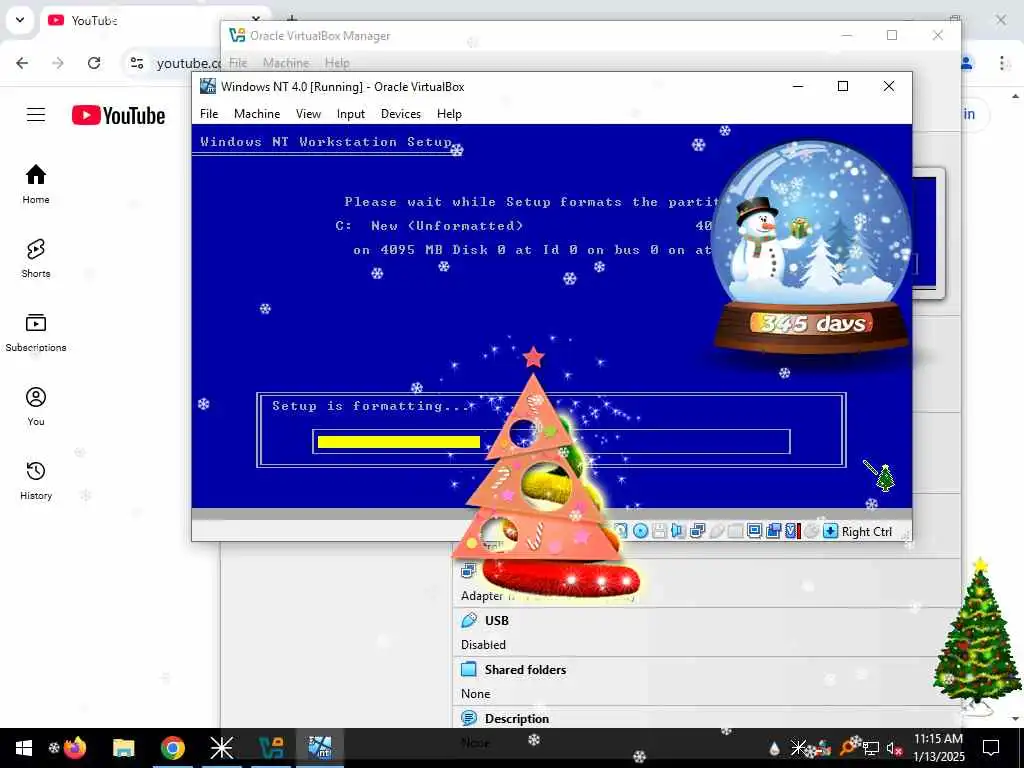Image resolution: width=1024 pixels, height=768 pixels.
Task: Click the keyboard capture arrow icon beside Right Ctrl
Action: click(830, 532)
